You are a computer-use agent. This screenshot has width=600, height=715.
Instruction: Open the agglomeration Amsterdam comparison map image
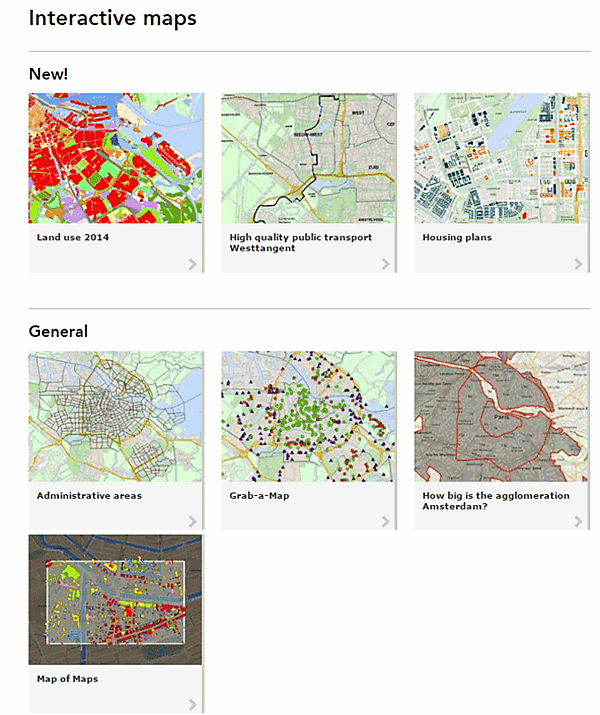click(x=501, y=416)
